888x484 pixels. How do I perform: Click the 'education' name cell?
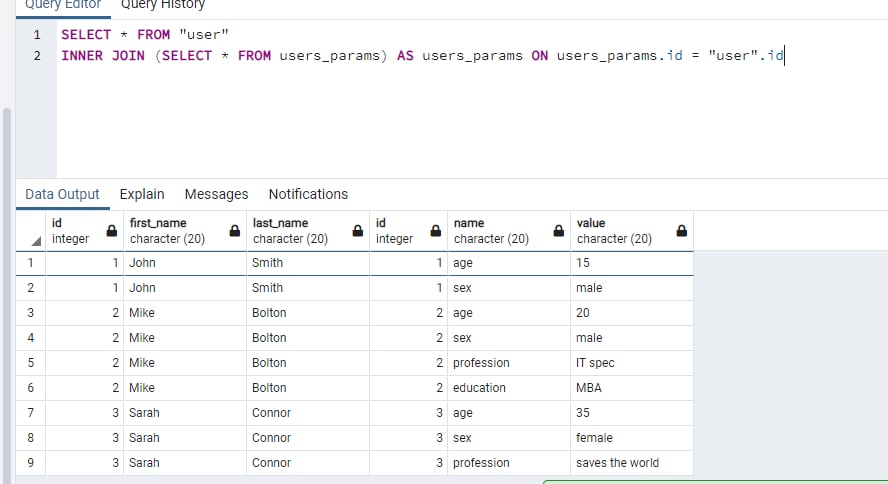[x=509, y=388]
